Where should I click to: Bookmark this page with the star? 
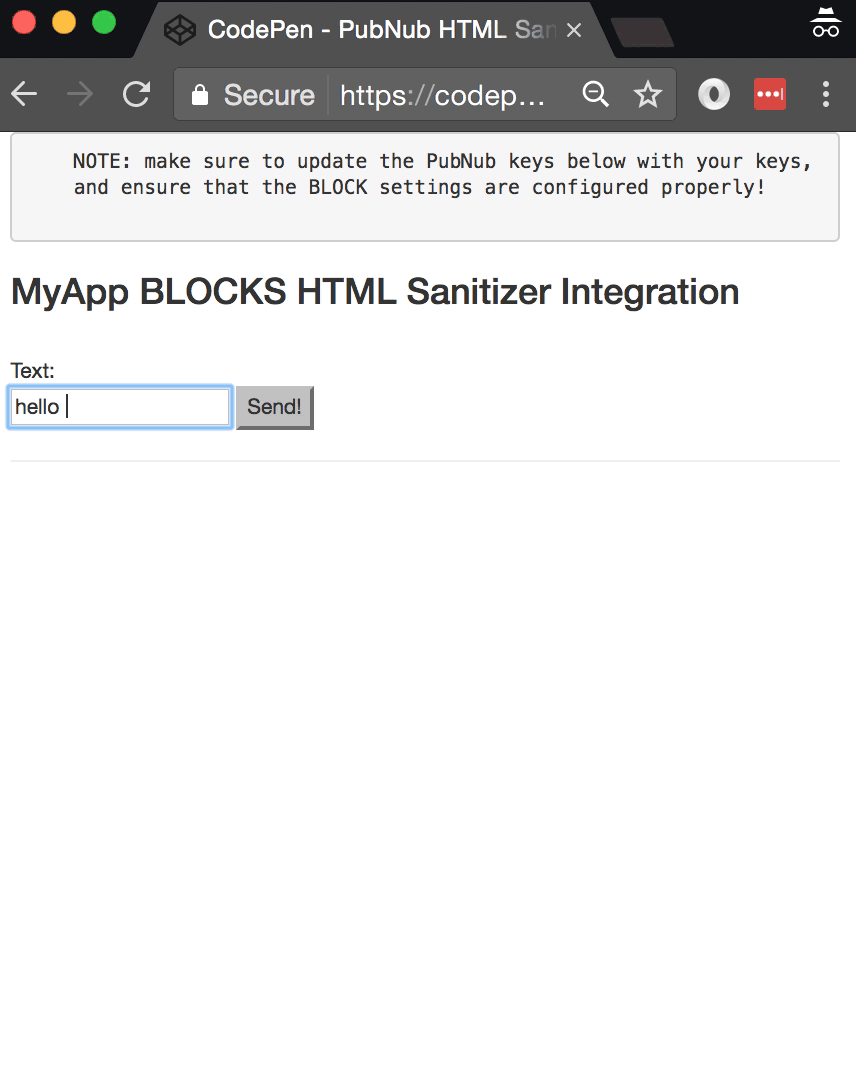coord(648,95)
